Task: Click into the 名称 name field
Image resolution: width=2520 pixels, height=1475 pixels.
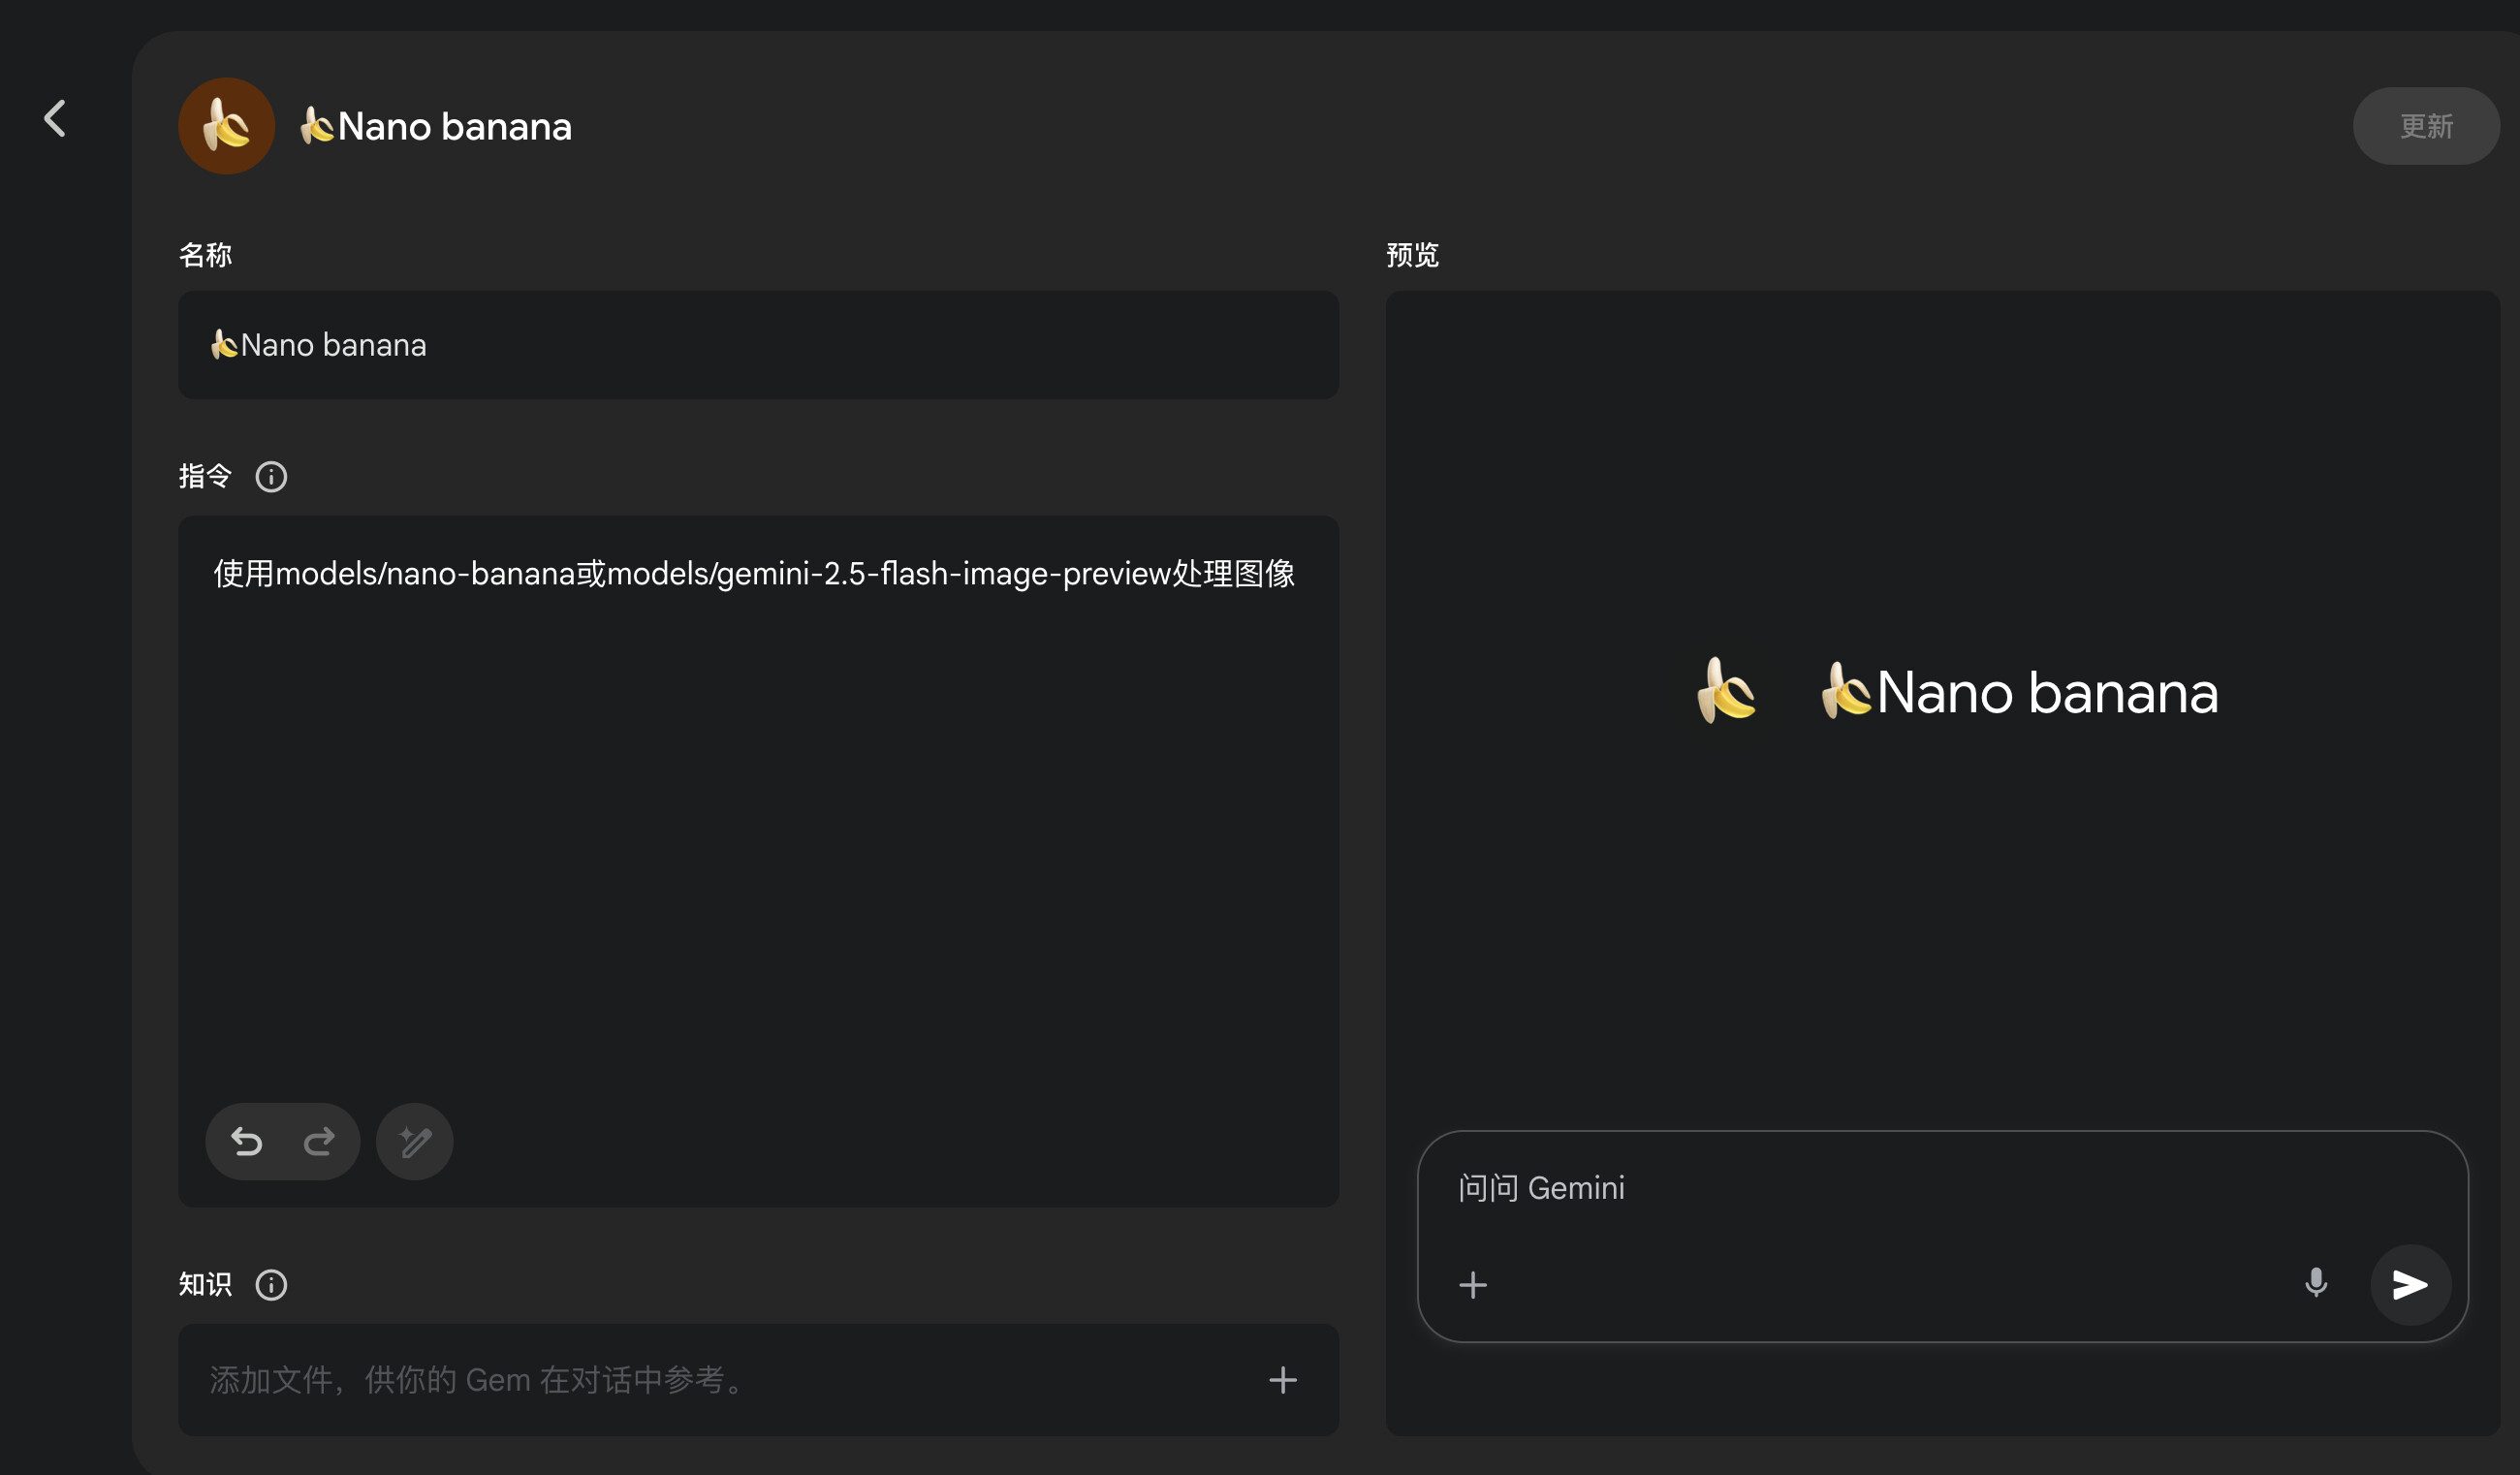Action: [757, 345]
